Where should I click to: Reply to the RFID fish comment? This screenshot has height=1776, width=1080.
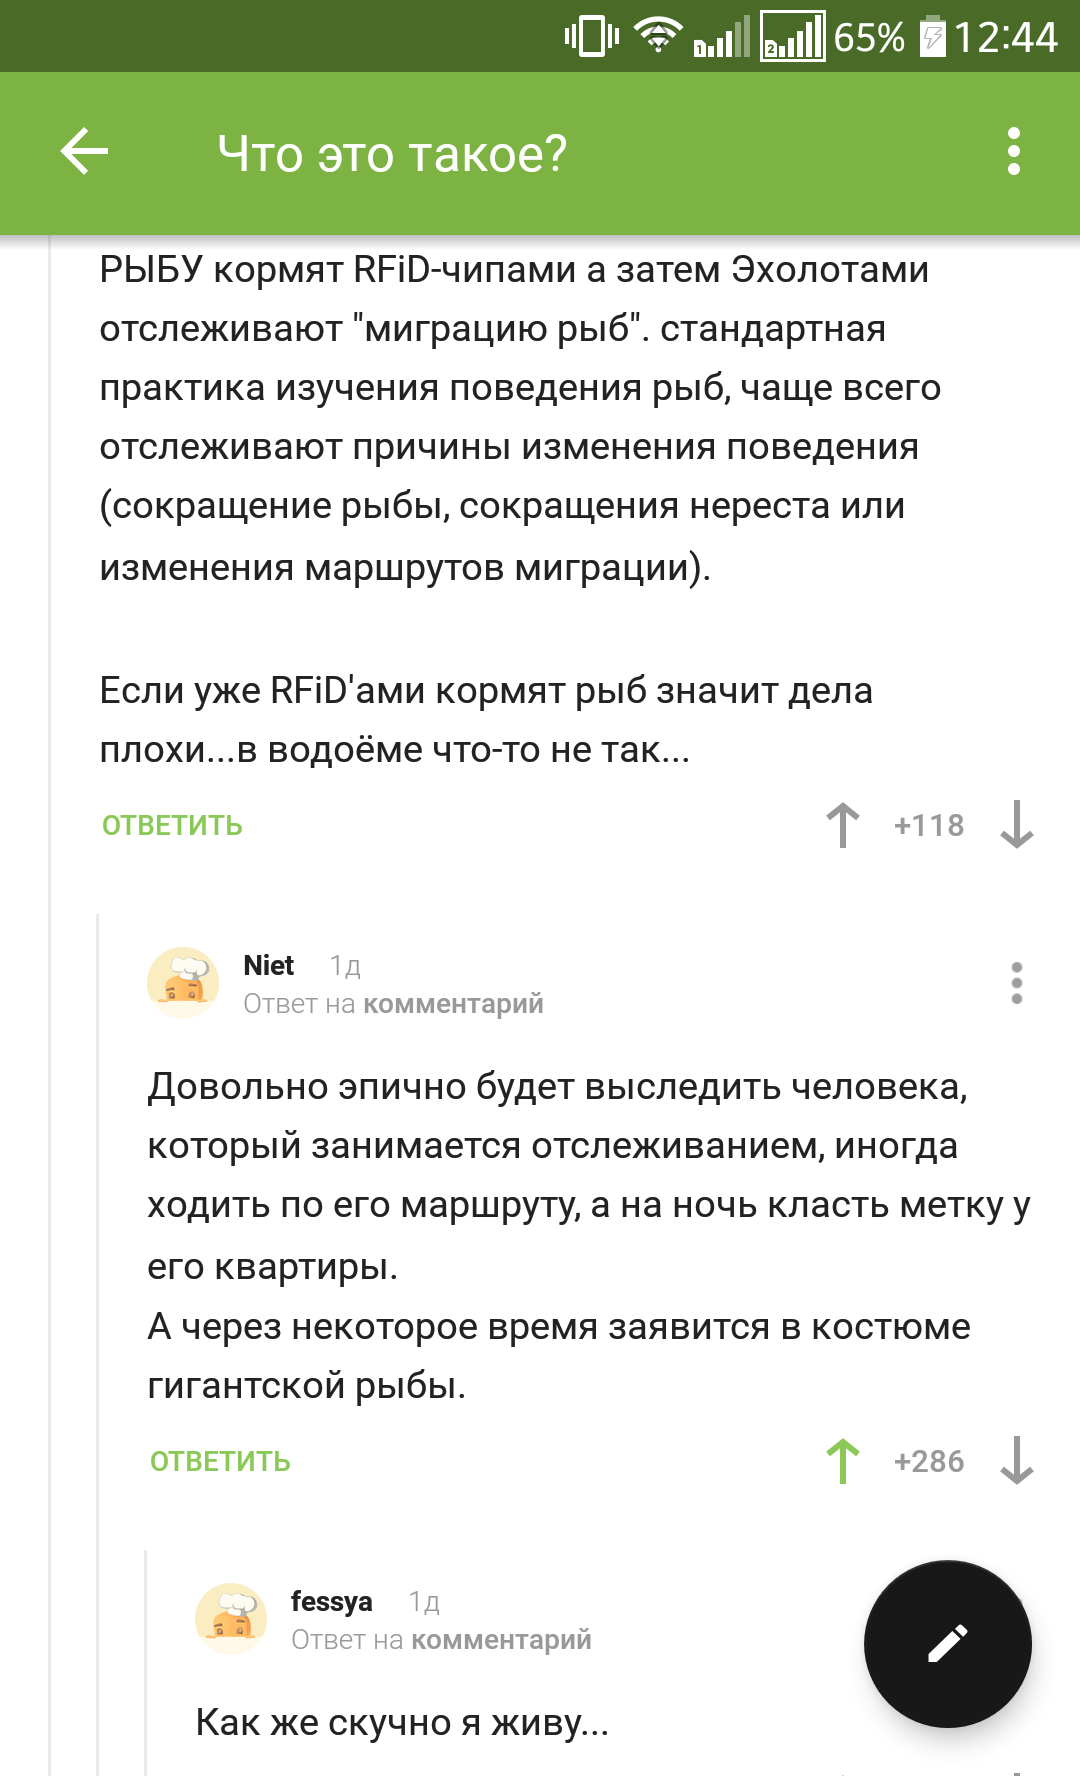tap(172, 825)
